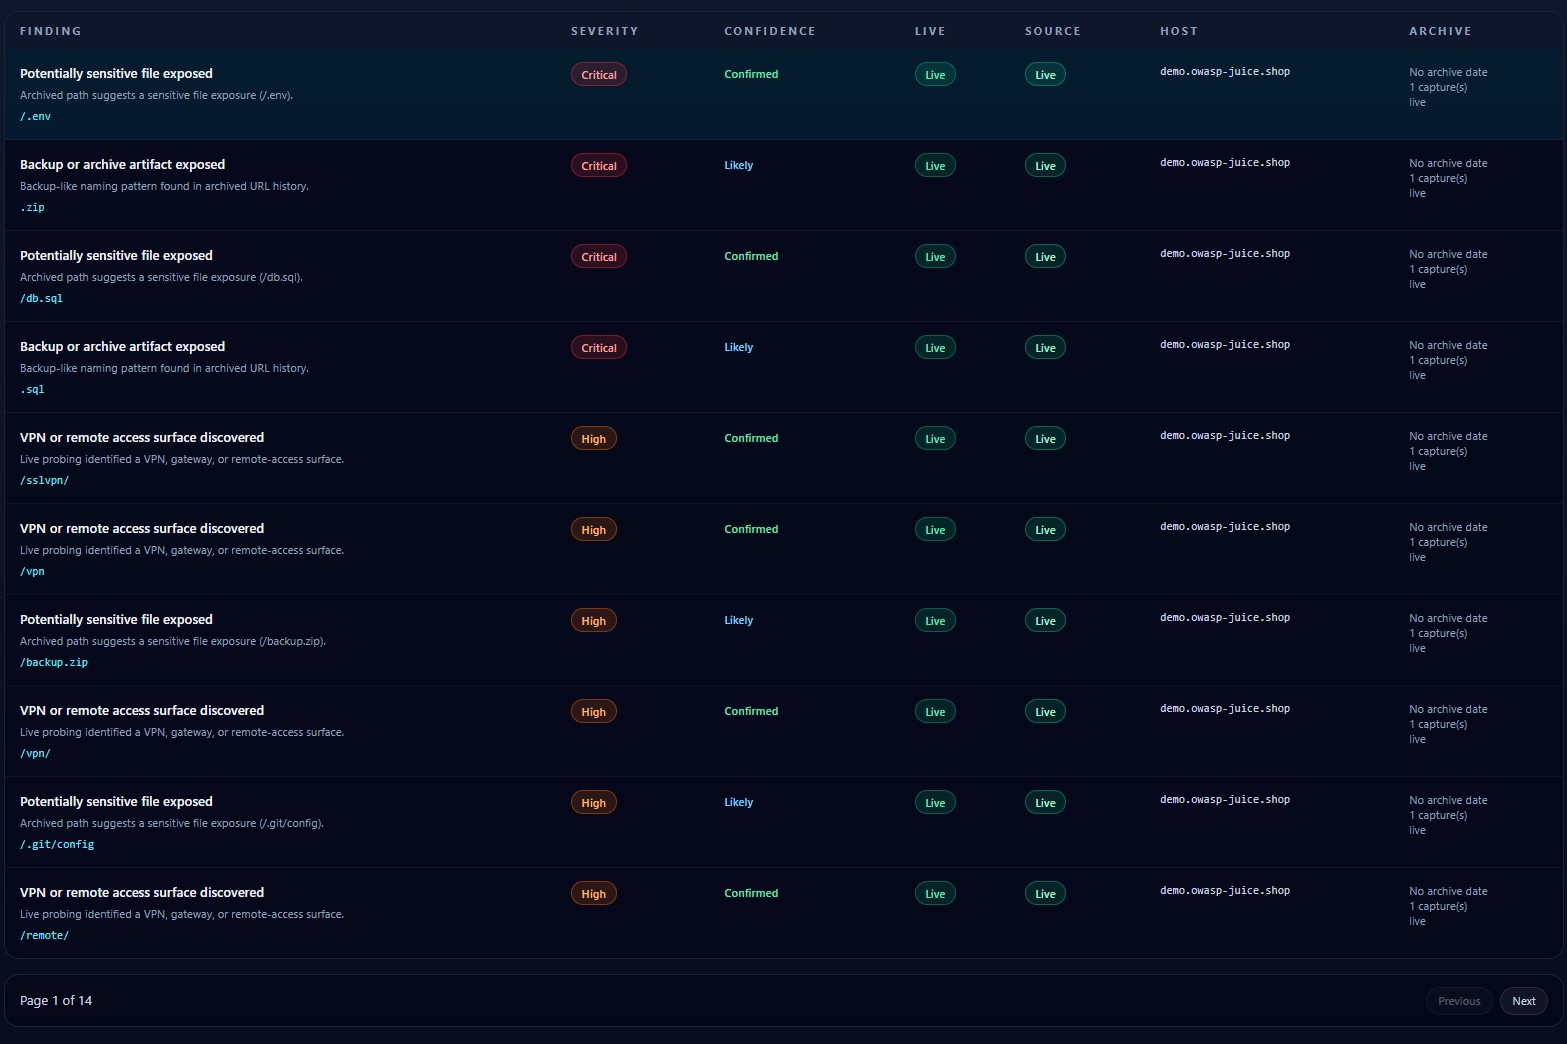Click SOURCE column Live badge in /remote/ row
Screen dimensions: 1567x1044
pos(1045,894)
